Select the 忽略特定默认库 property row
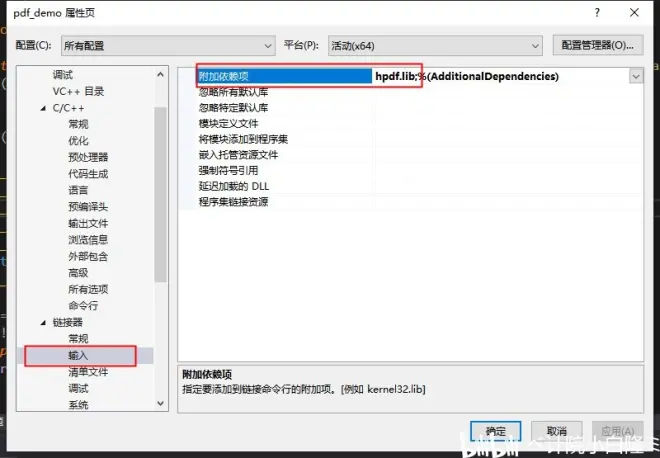Screen dimensions: 660x458 [x=410, y=108]
